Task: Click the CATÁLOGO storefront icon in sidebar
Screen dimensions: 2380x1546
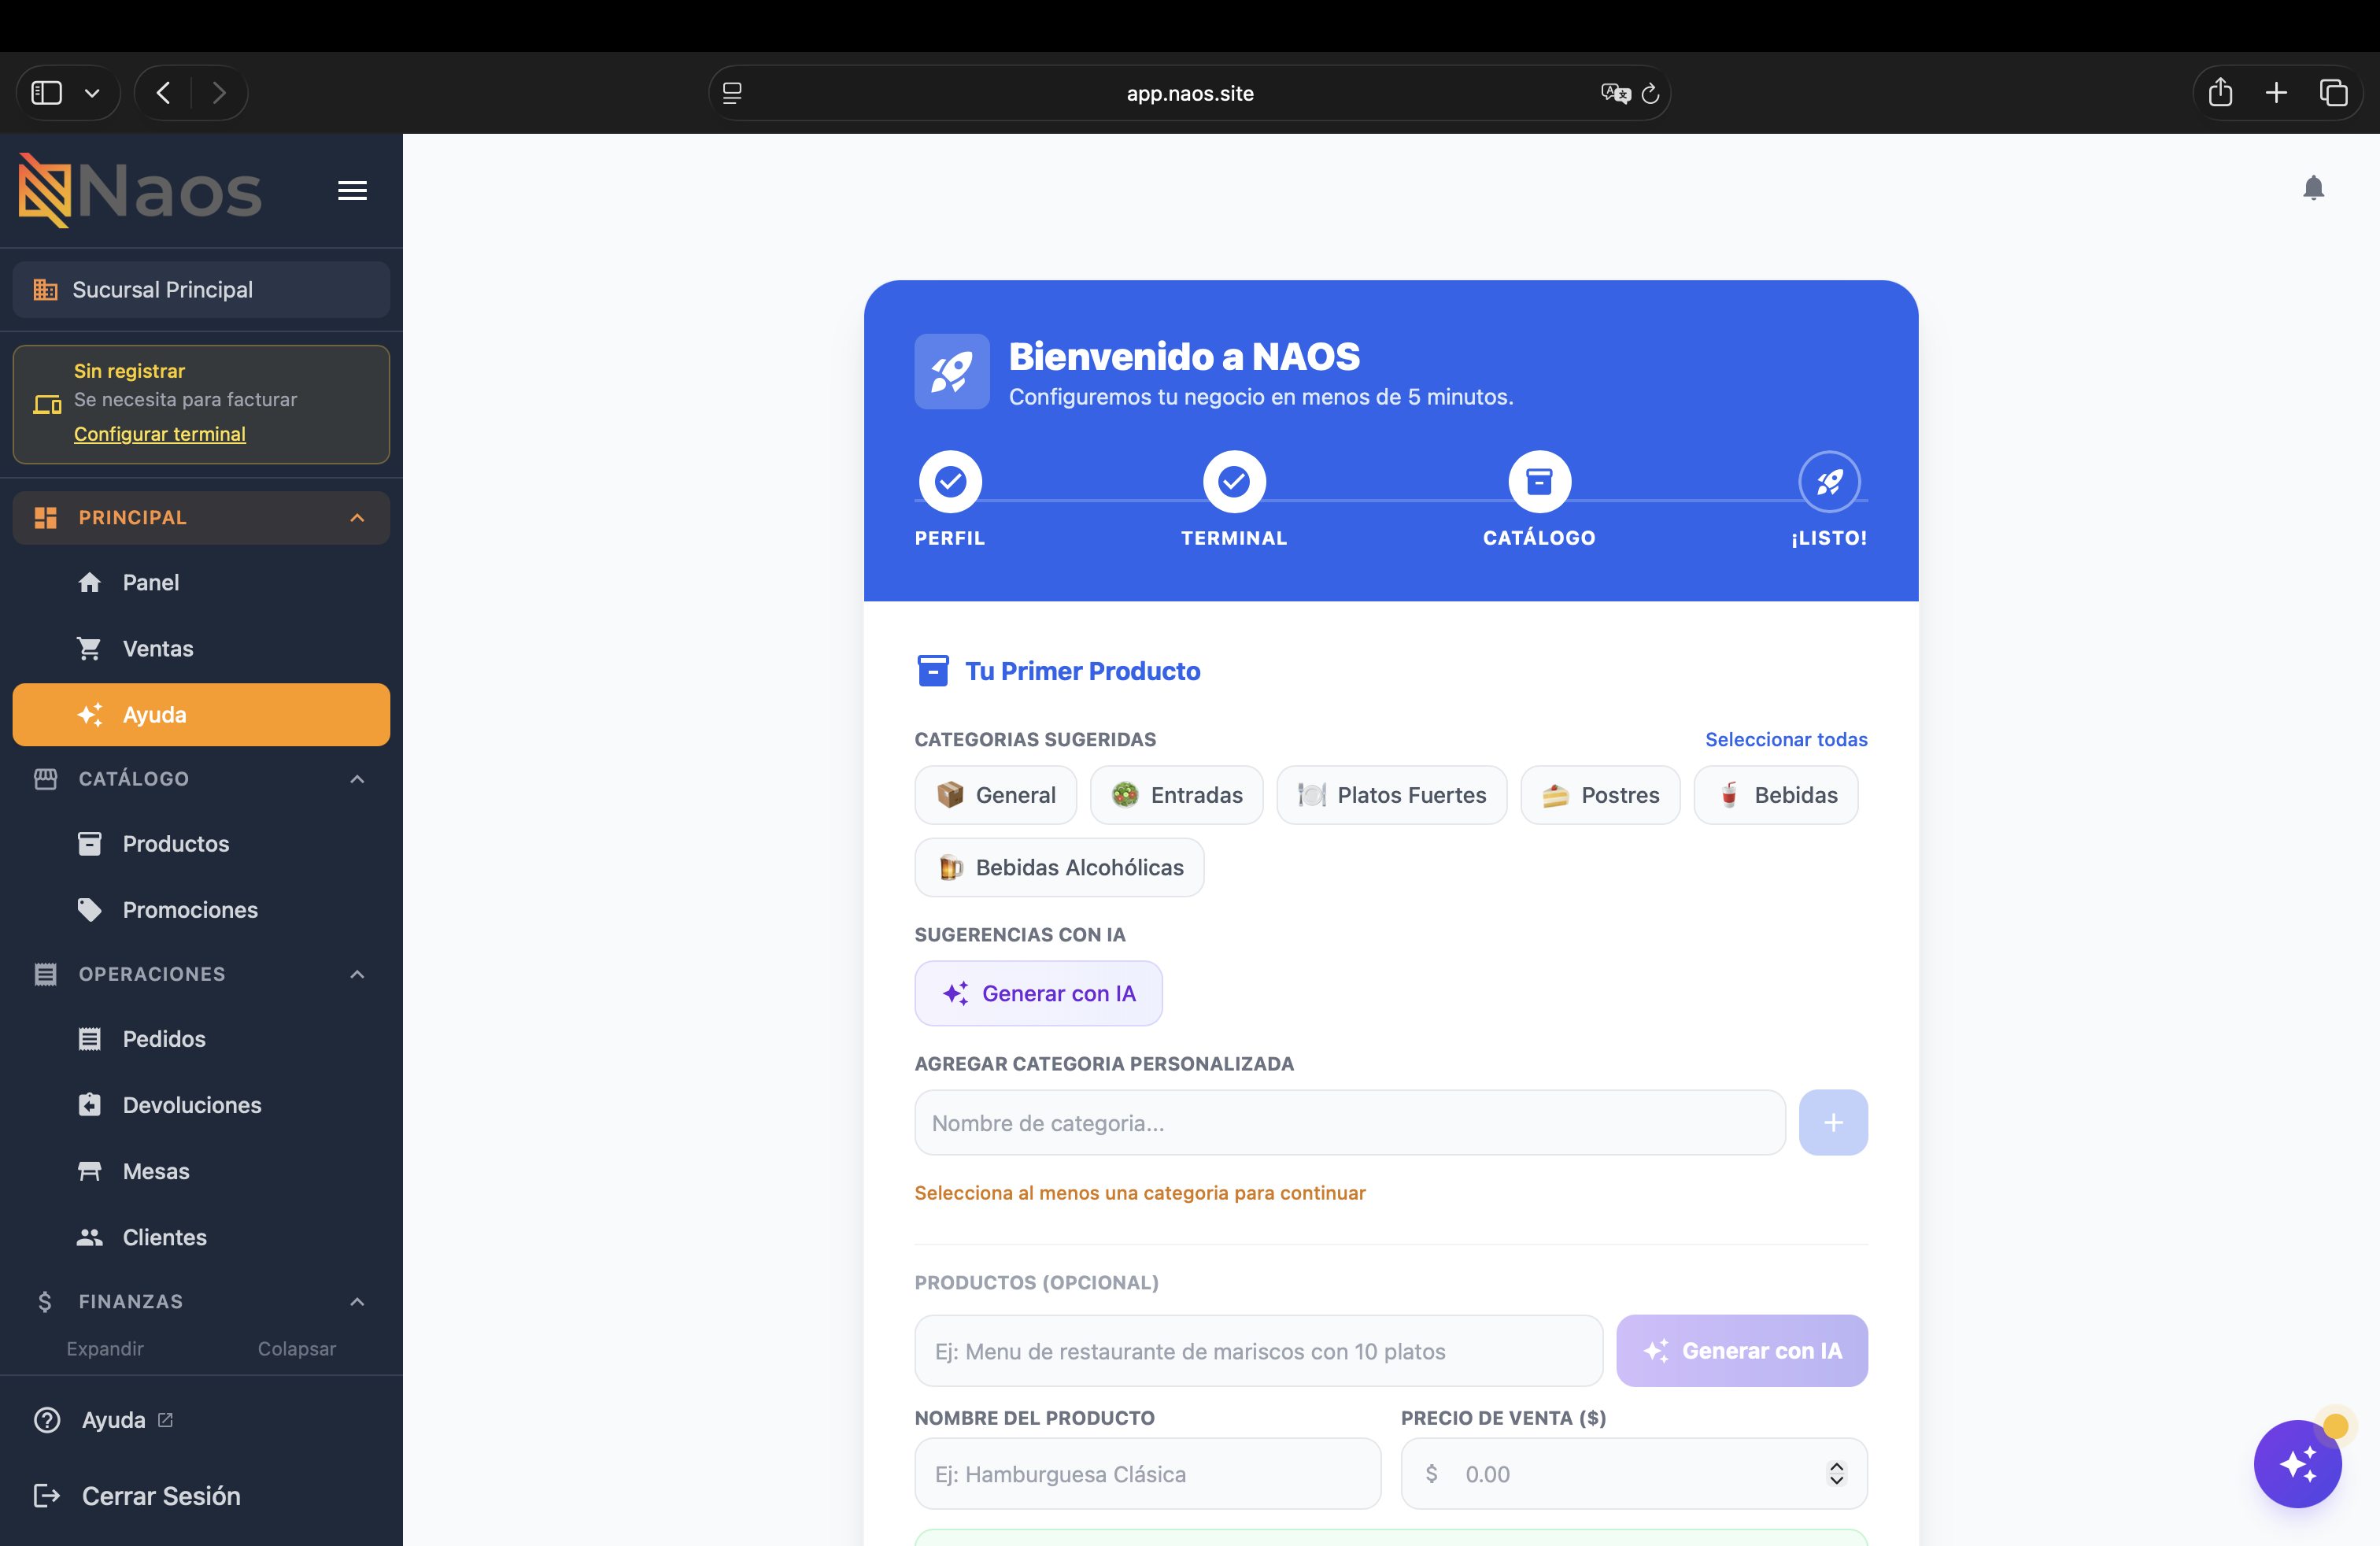Action: 45,779
